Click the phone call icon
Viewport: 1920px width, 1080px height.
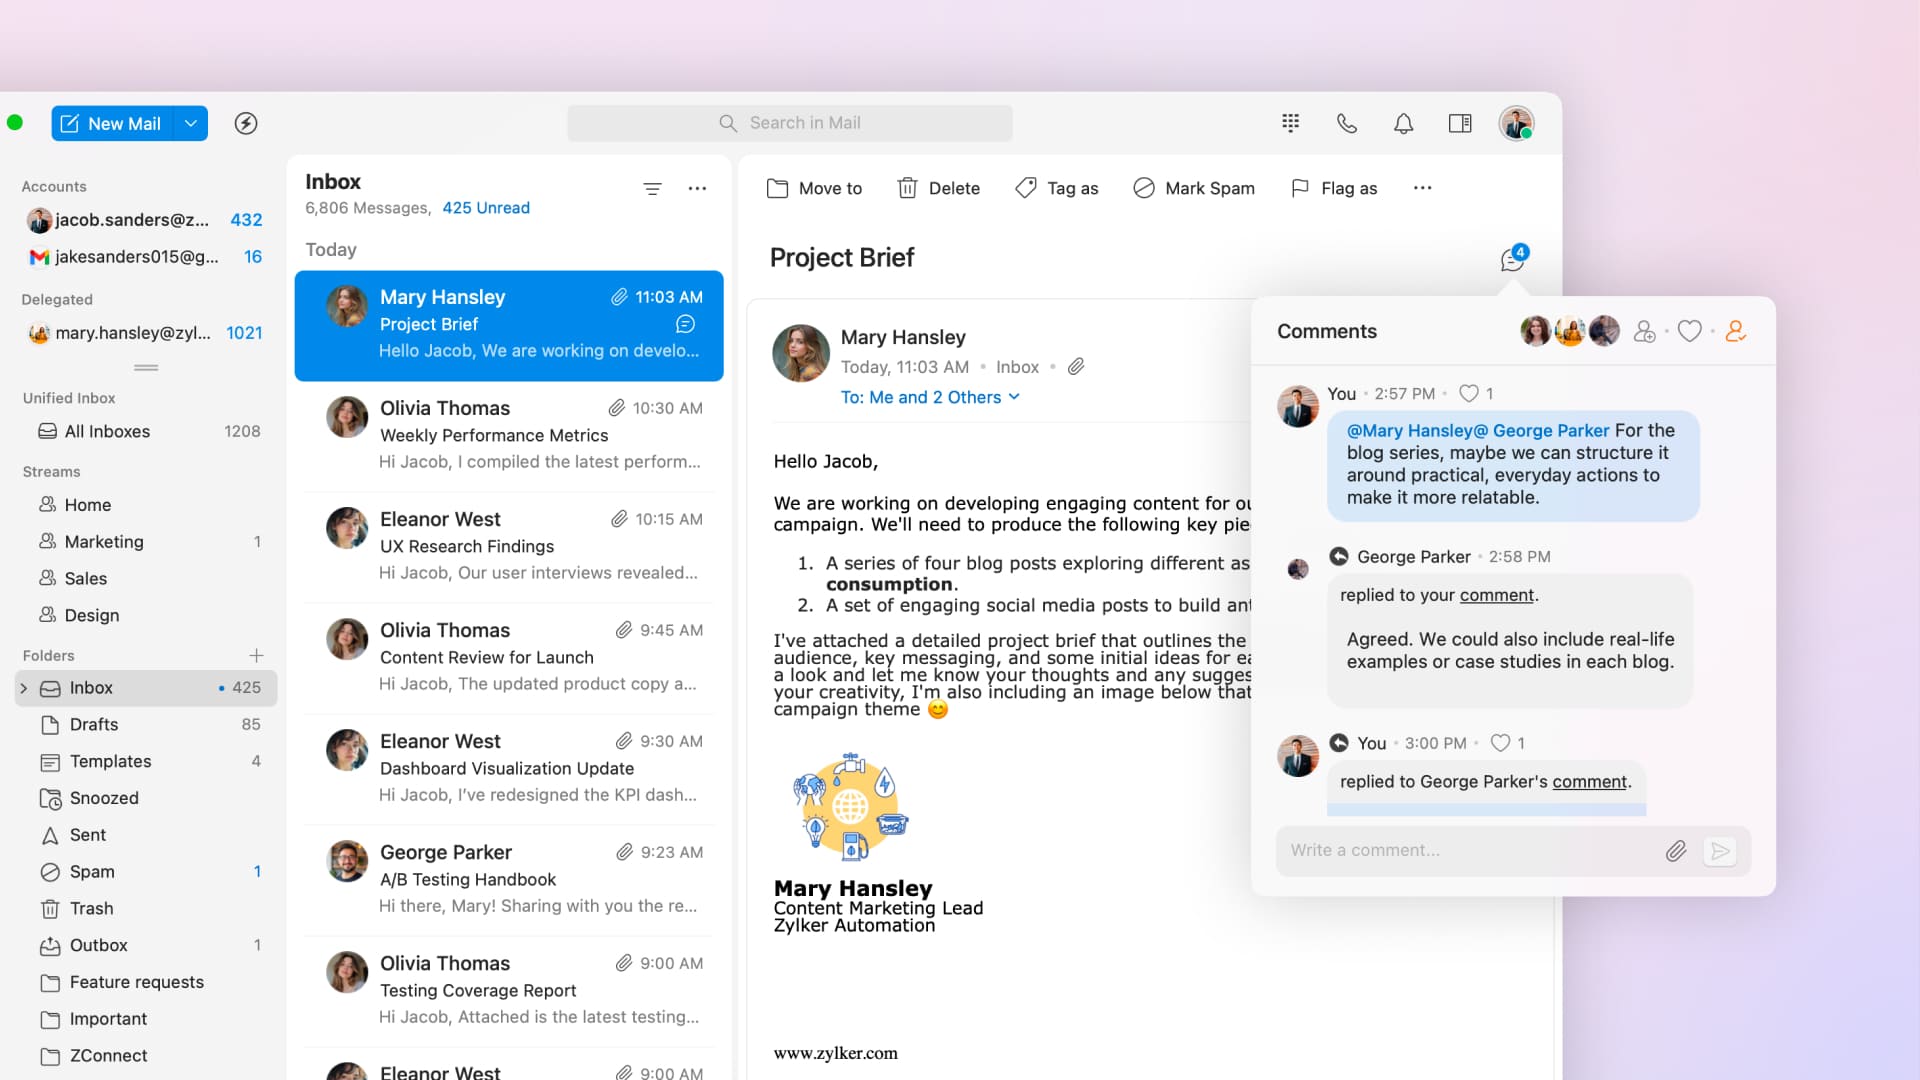[1347, 123]
